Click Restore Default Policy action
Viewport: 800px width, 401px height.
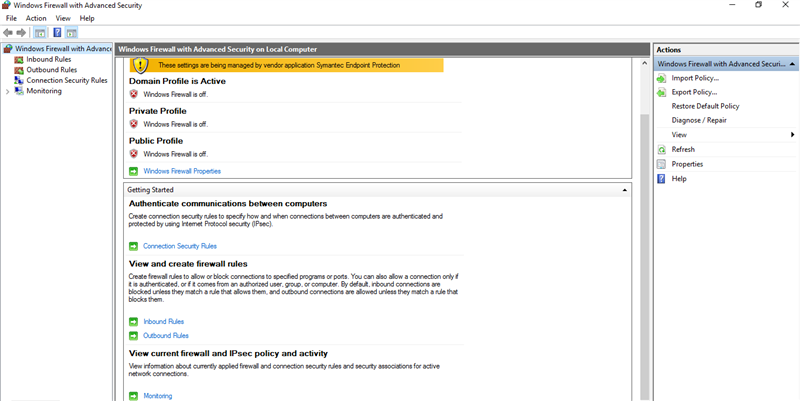[705, 106]
